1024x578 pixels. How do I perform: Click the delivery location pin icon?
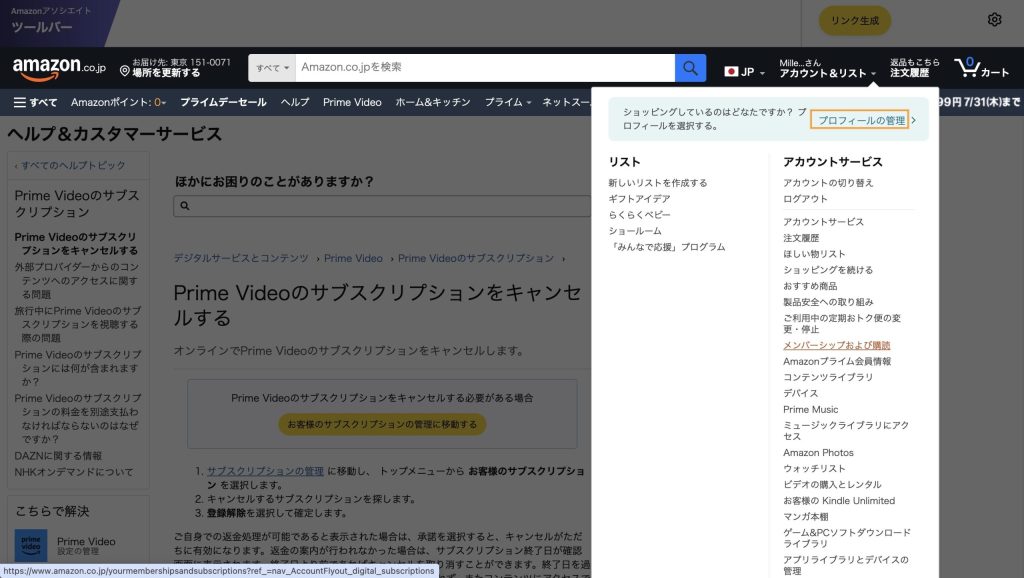point(125,72)
